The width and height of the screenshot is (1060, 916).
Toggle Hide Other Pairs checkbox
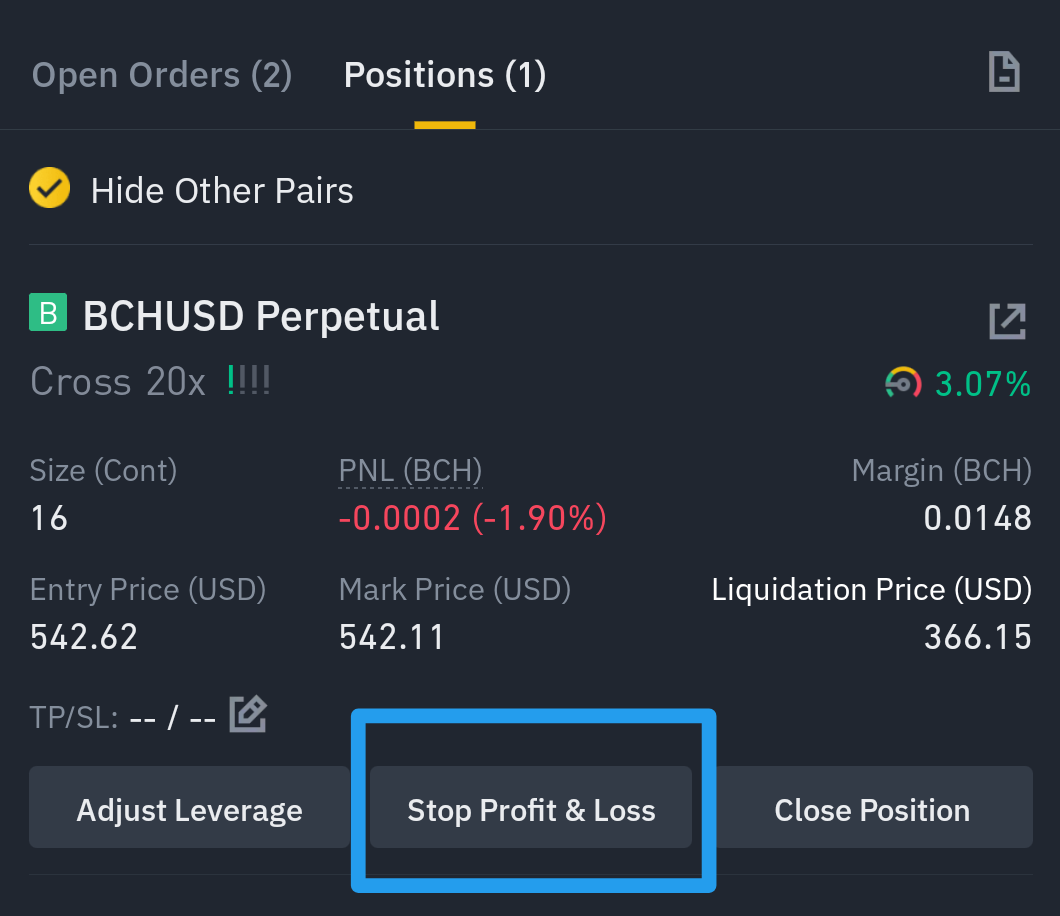49,187
